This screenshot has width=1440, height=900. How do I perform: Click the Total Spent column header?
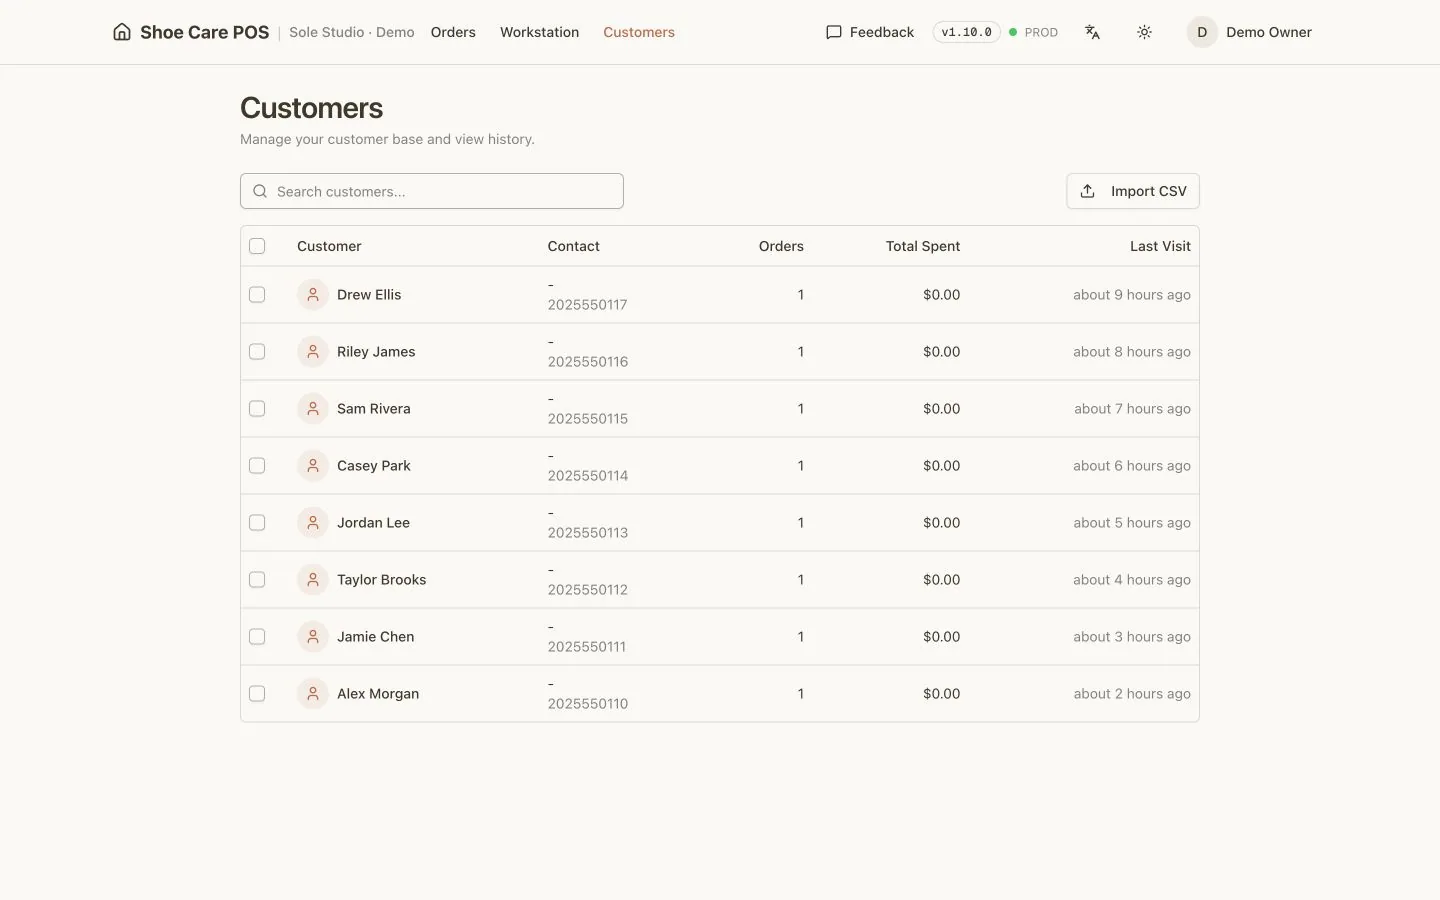(x=923, y=246)
